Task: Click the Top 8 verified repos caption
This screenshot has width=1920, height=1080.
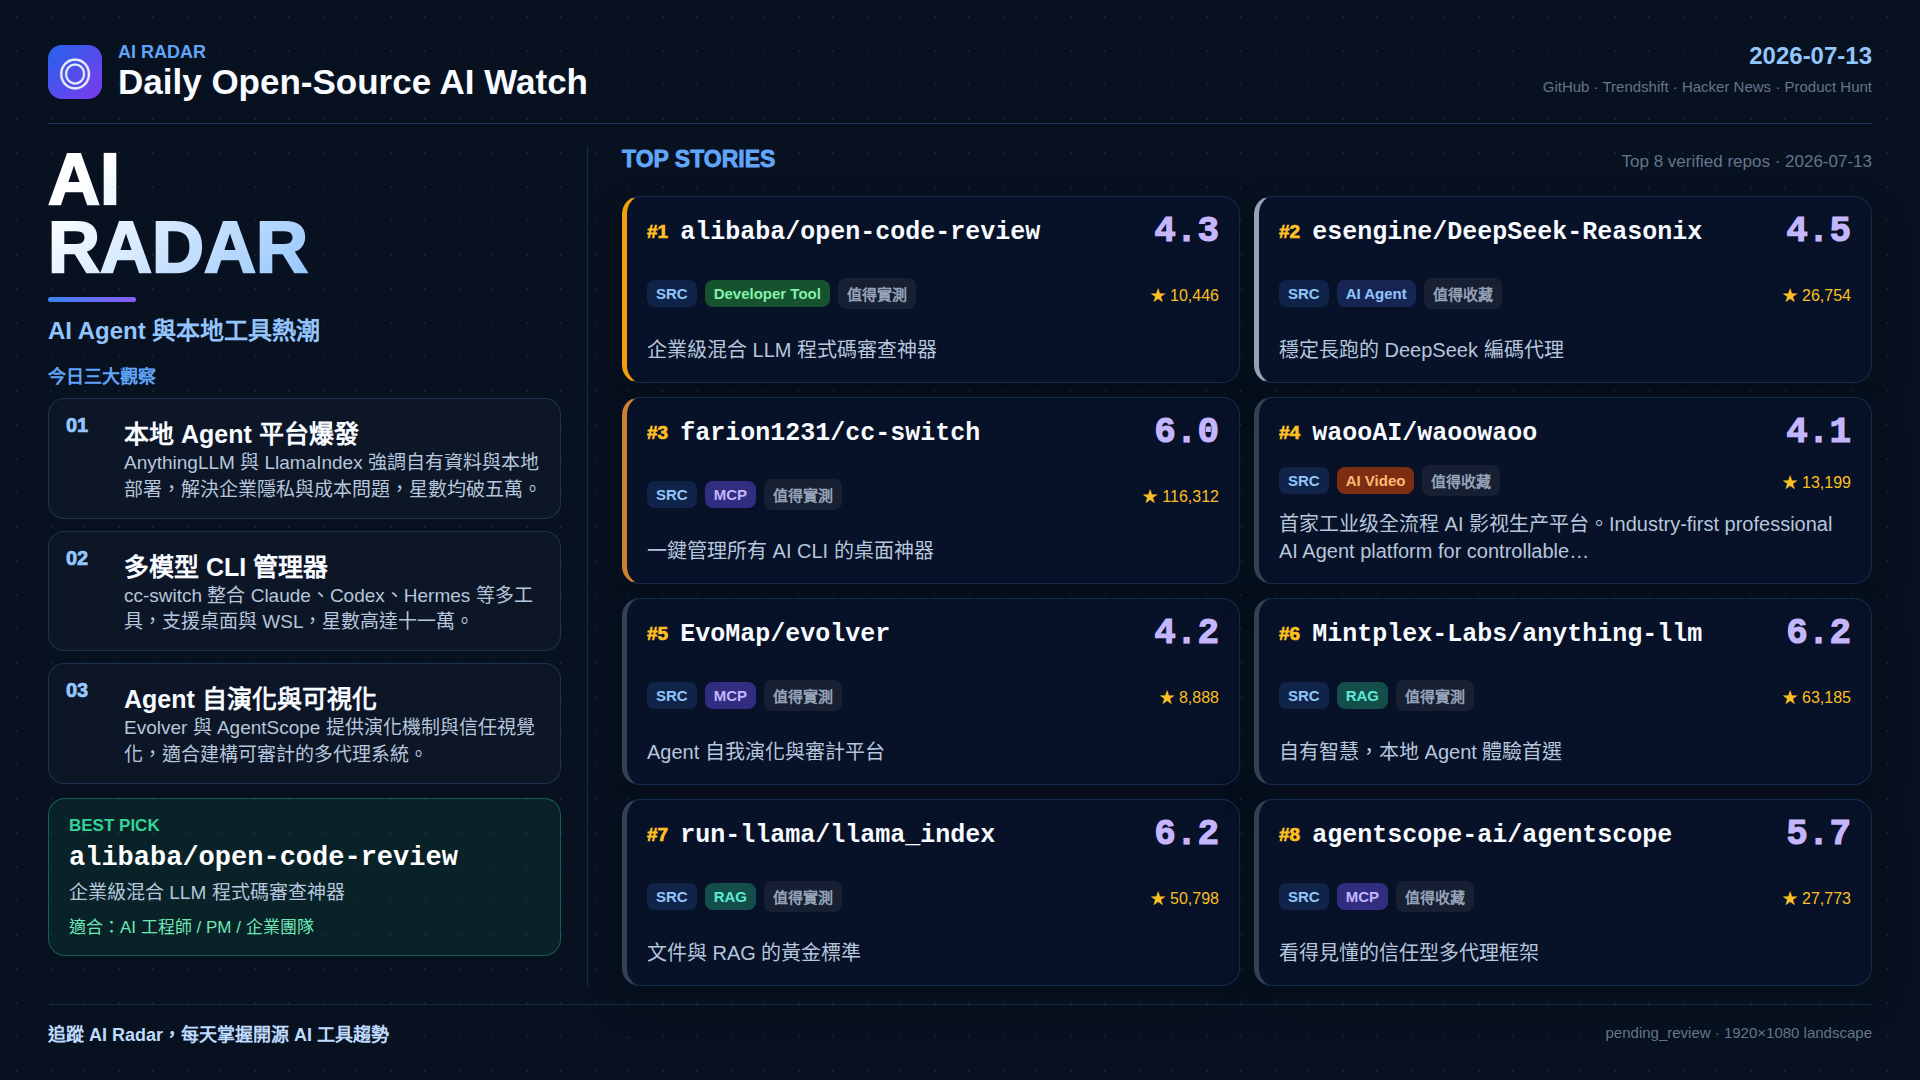Action: 1746,161
